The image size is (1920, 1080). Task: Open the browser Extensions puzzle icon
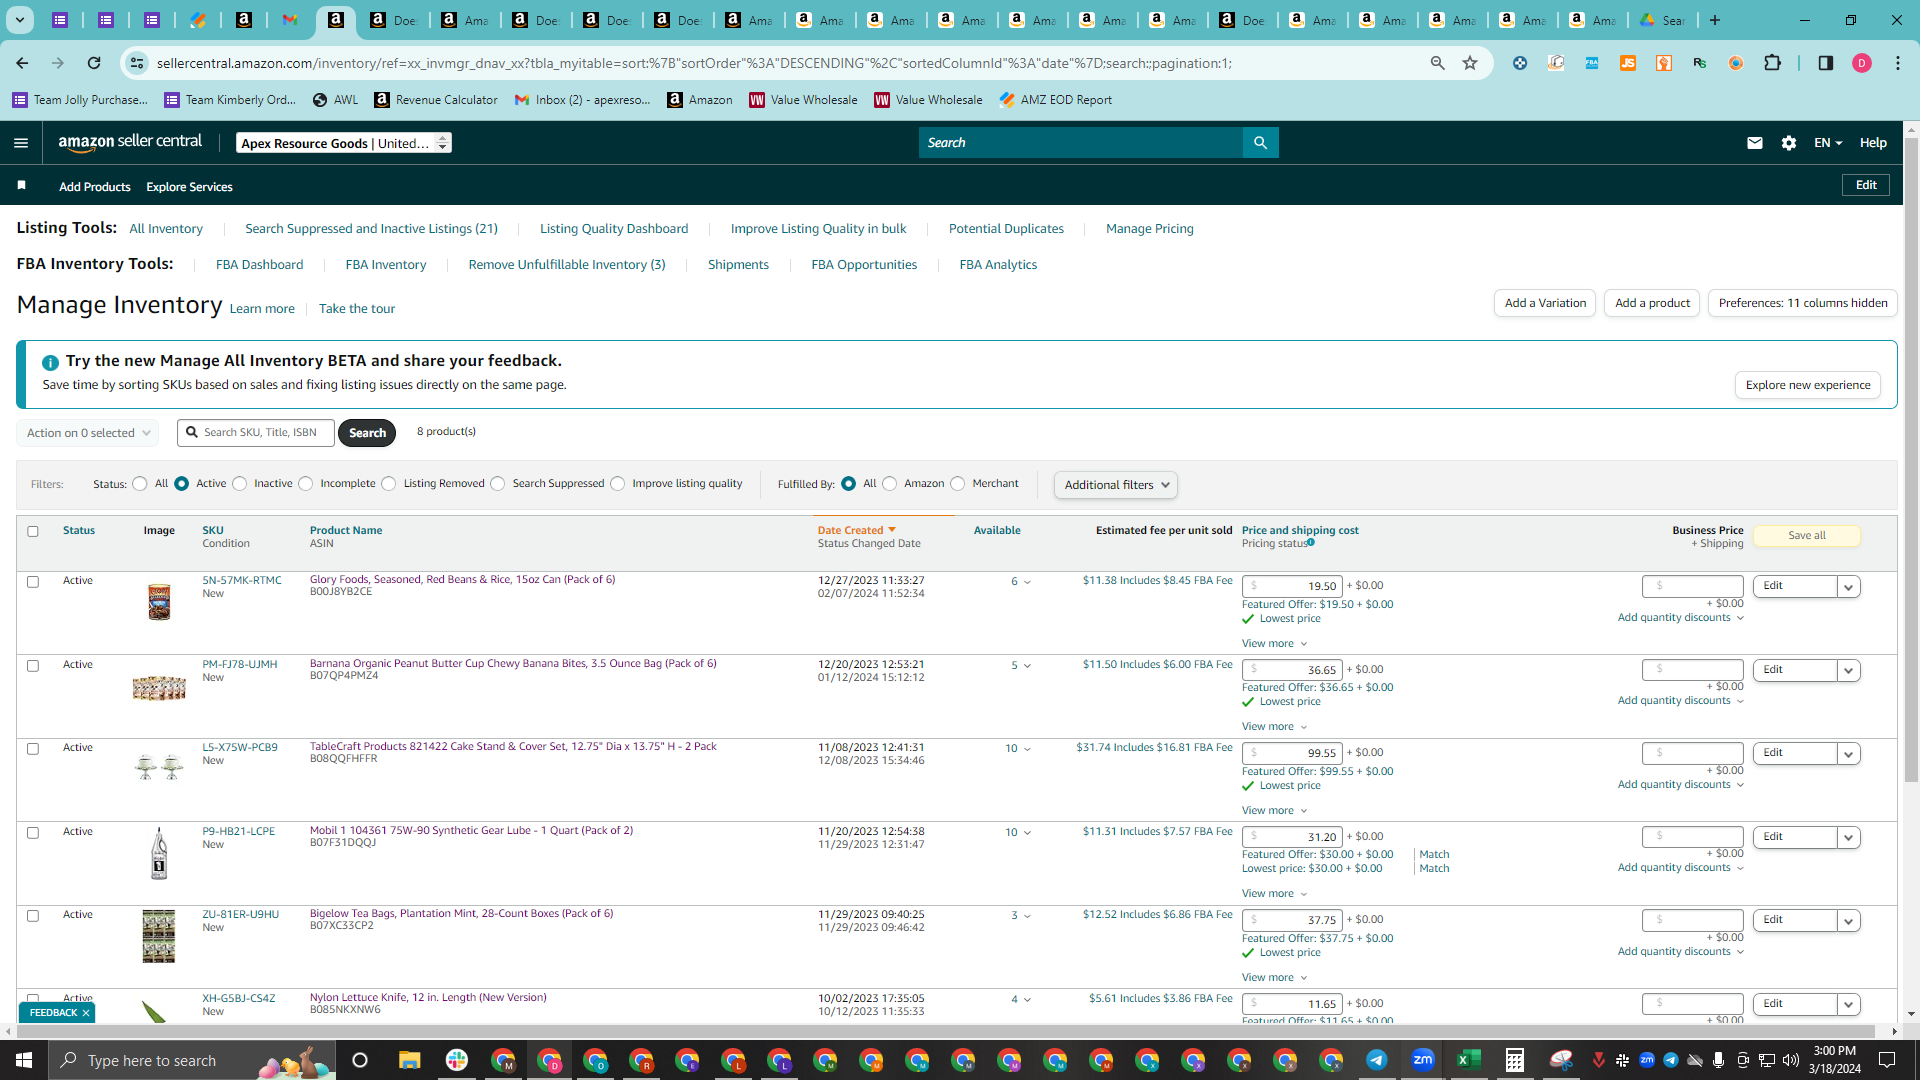click(1772, 63)
